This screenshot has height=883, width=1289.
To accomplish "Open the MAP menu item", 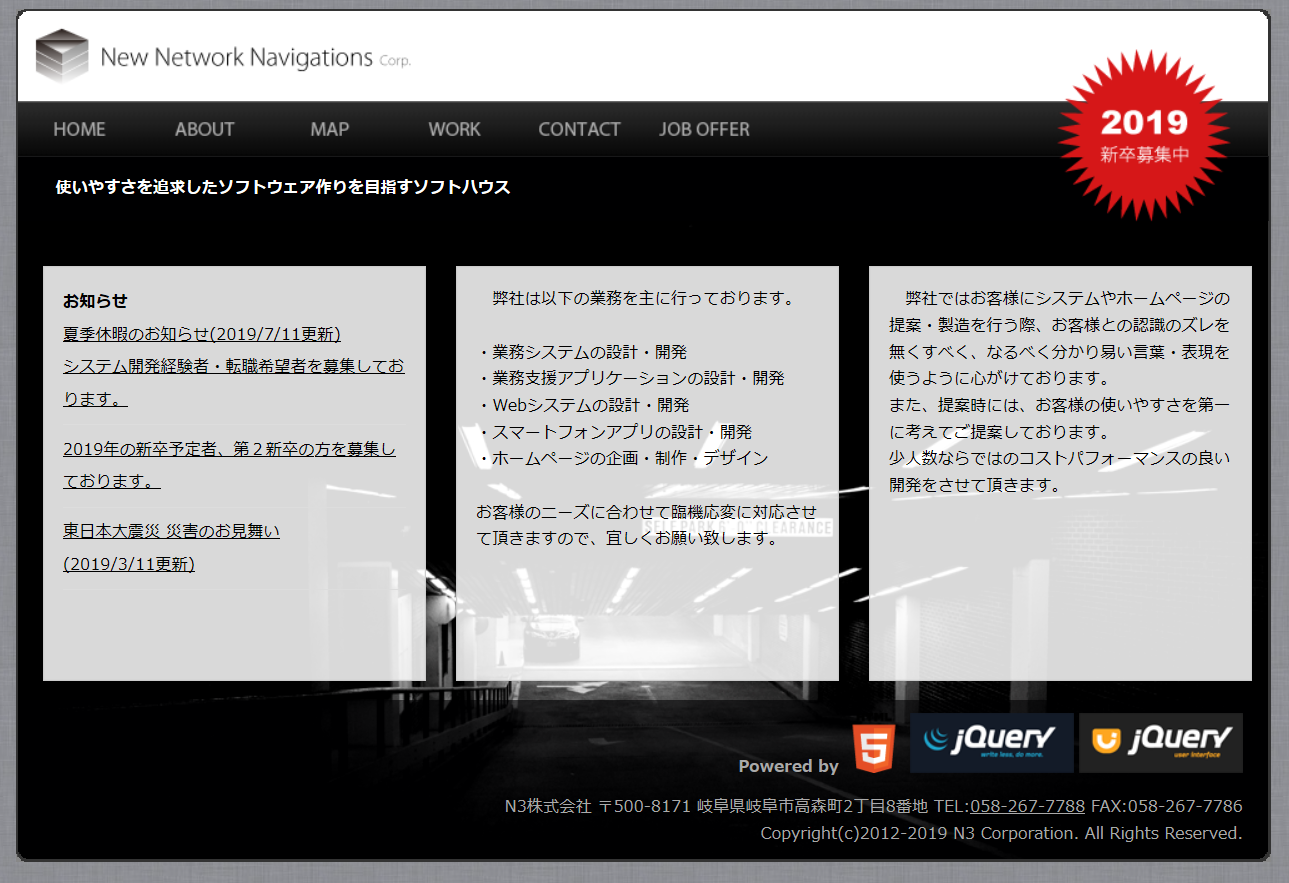I will coord(329,129).
